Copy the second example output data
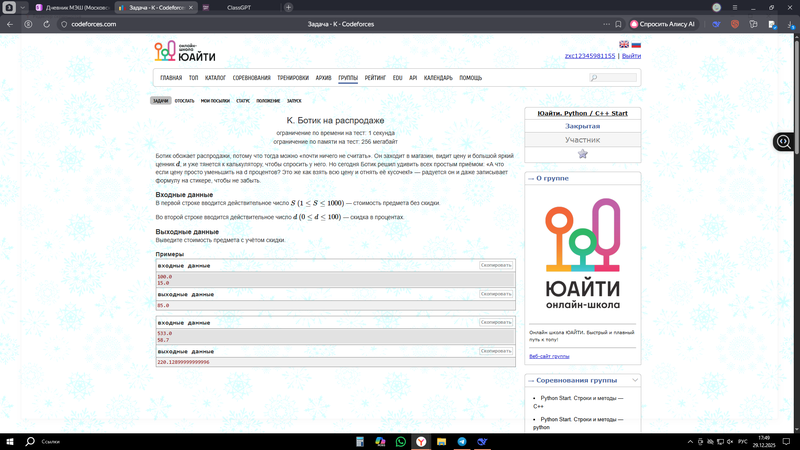 (496, 351)
